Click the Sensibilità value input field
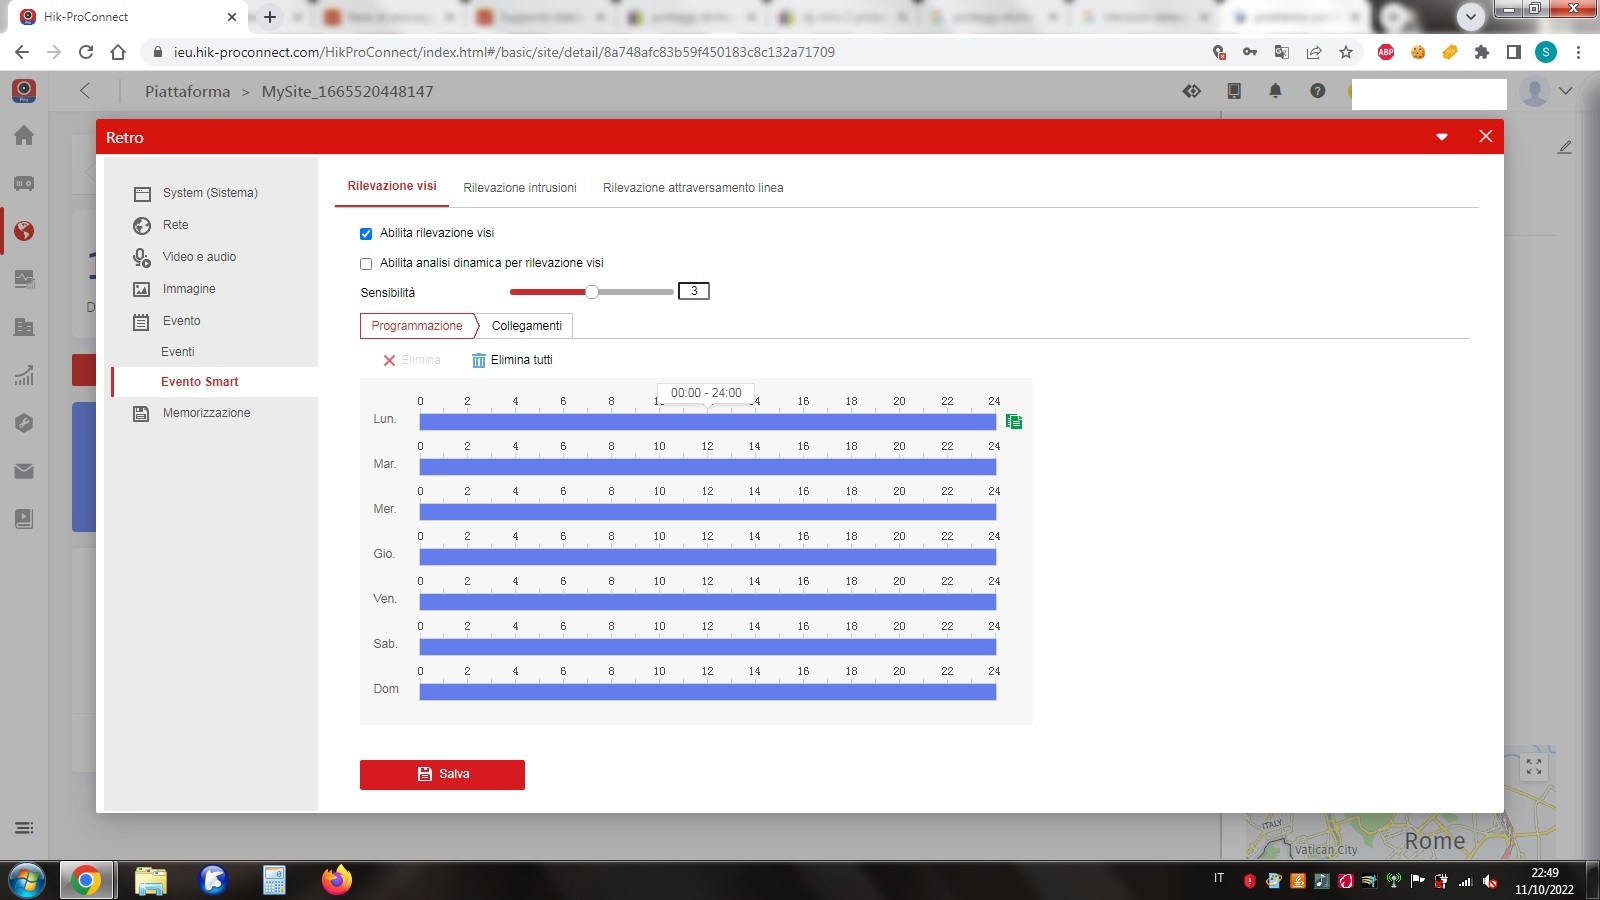Image resolution: width=1600 pixels, height=900 pixels. (x=693, y=291)
